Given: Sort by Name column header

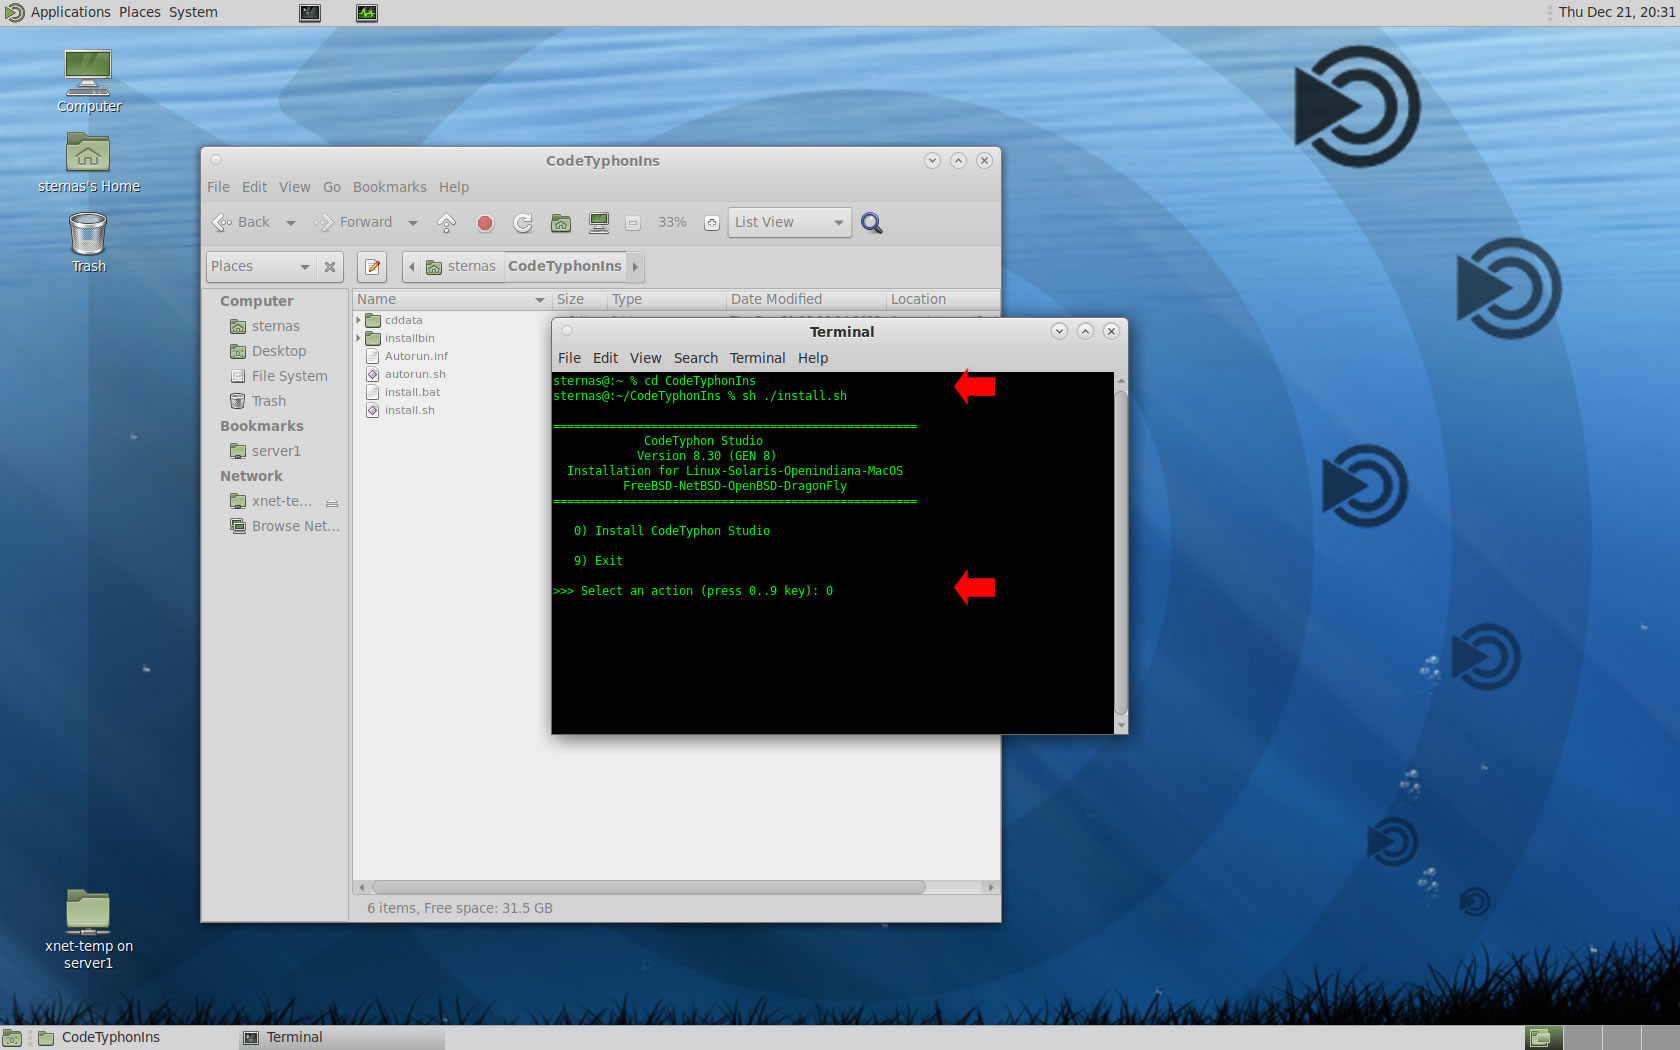Looking at the screenshot, I should [x=451, y=300].
